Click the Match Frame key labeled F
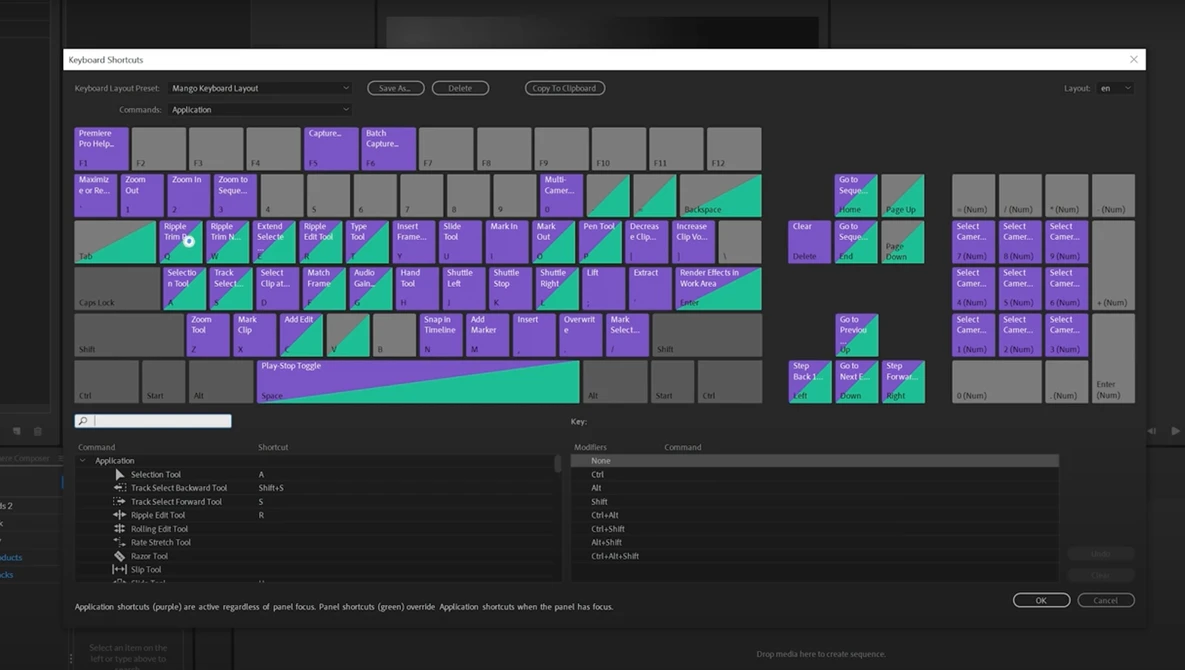Viewport: 1185px width, 670px height. [324, 289]
